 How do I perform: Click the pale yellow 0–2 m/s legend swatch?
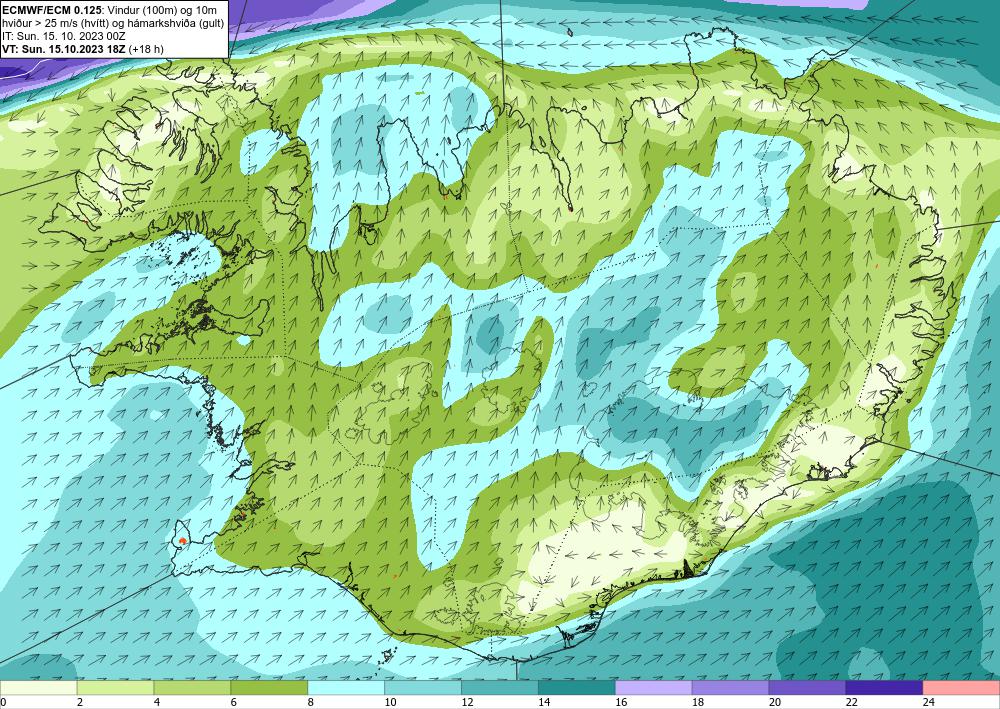(38, 688)
